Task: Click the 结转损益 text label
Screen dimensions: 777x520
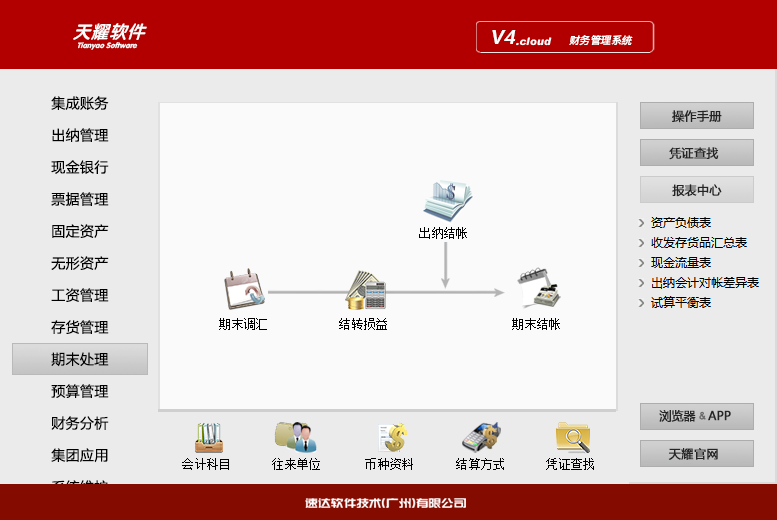Action: 363,324
